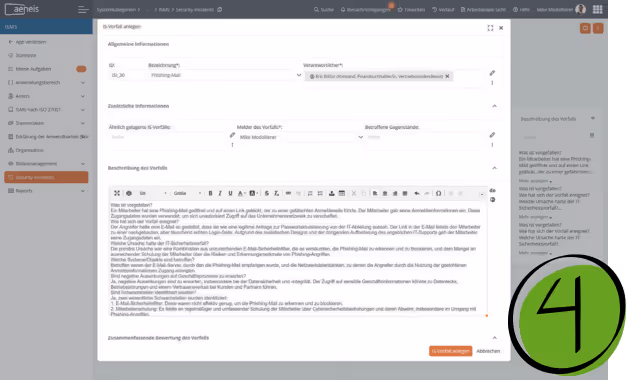Click the Betroffene Gegenstände input field
This screenshot has height=380, width=640.
pyautogui.click(x=424, y=137)
